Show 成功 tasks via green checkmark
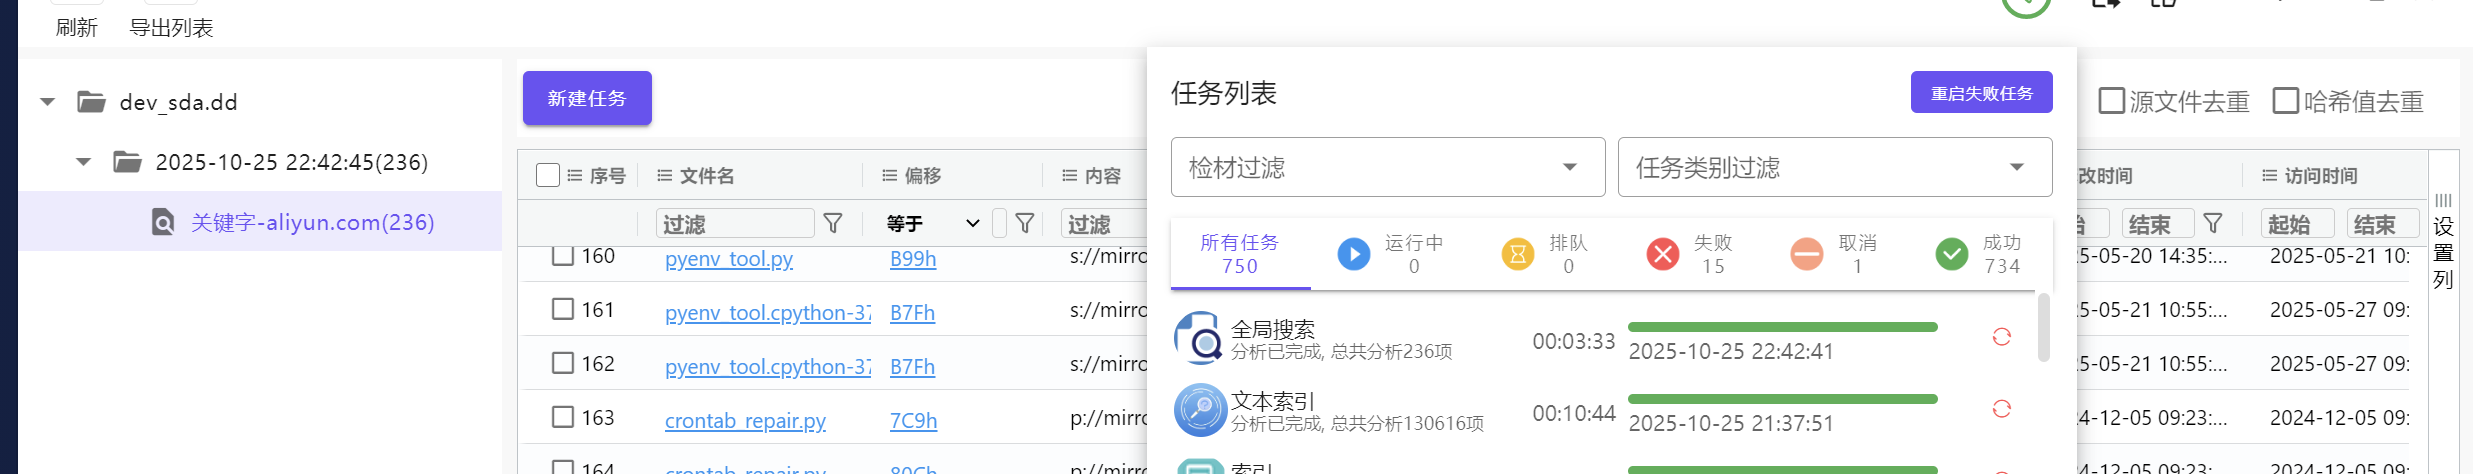Viewport: 2473px width, 474px height. pyautogui.click(x=1951, y=254)
